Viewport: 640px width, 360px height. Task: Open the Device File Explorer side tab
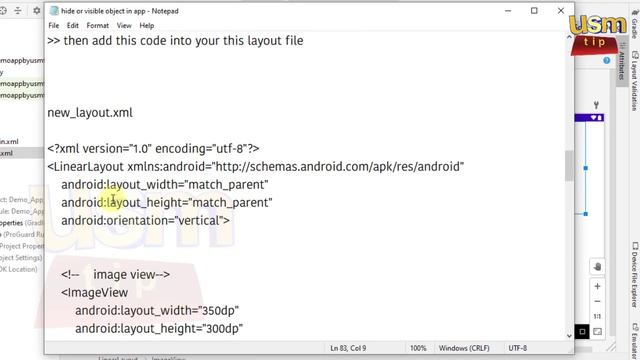(x=635, y=274)
